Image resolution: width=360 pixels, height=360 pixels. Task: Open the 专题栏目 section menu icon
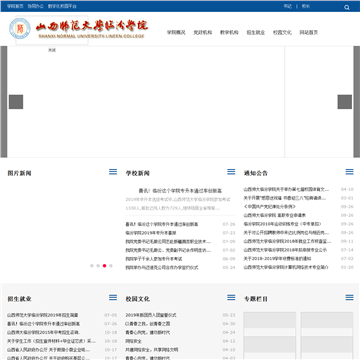pyautogui.click(x=349, y=297)
